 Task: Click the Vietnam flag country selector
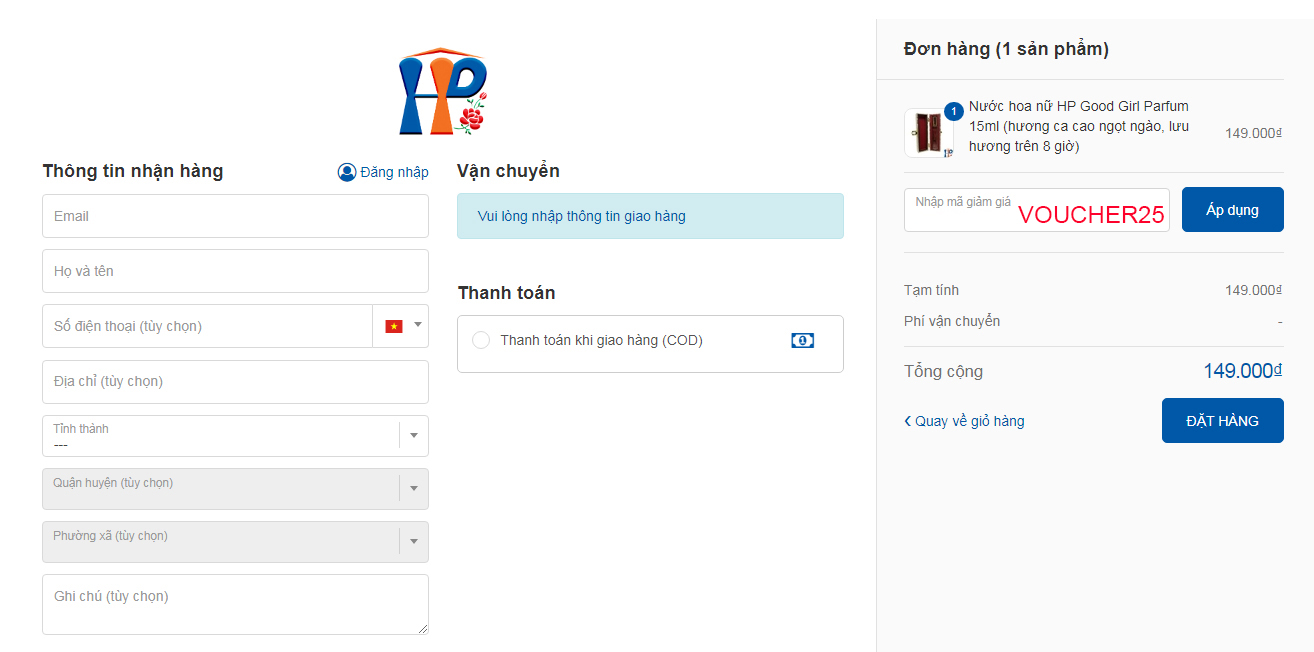click(394, 326)
